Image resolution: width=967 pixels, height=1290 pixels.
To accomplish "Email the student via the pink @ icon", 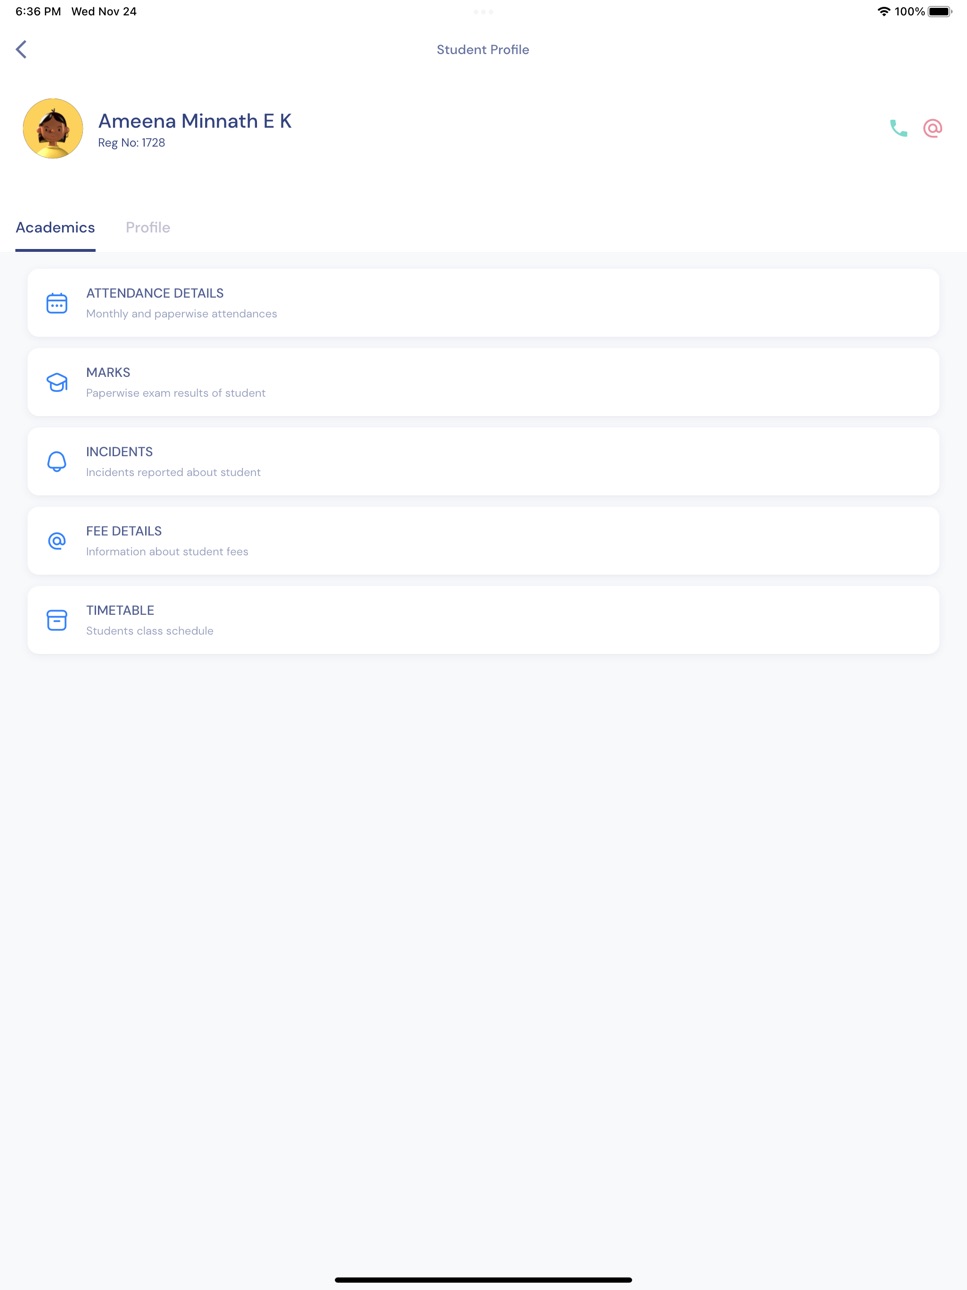I will point(932,128).
